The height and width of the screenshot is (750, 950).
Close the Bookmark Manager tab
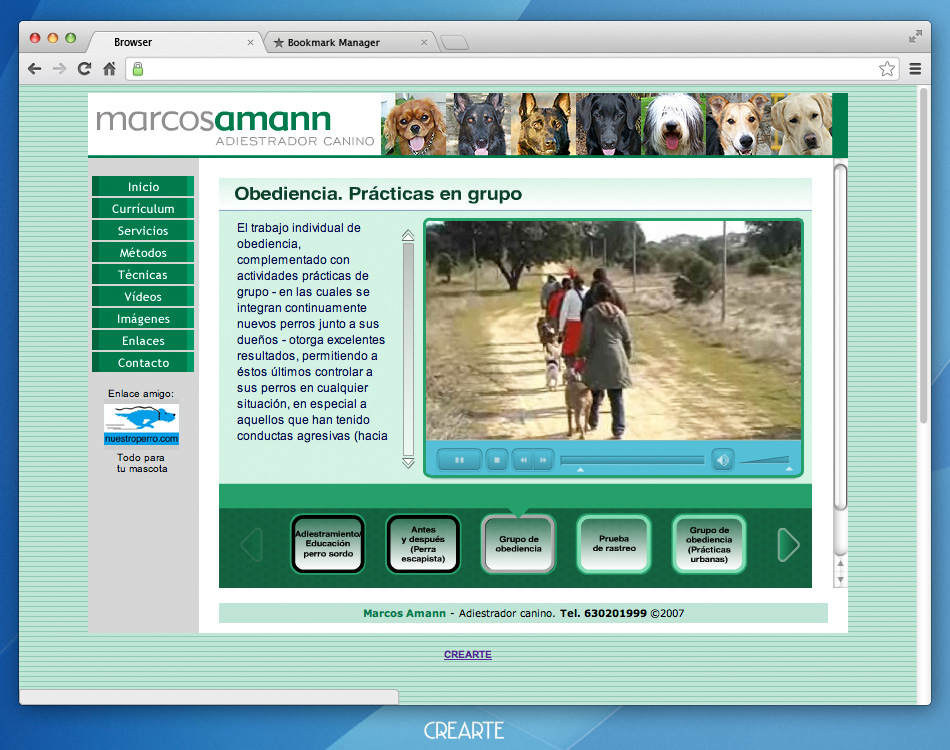424,42
